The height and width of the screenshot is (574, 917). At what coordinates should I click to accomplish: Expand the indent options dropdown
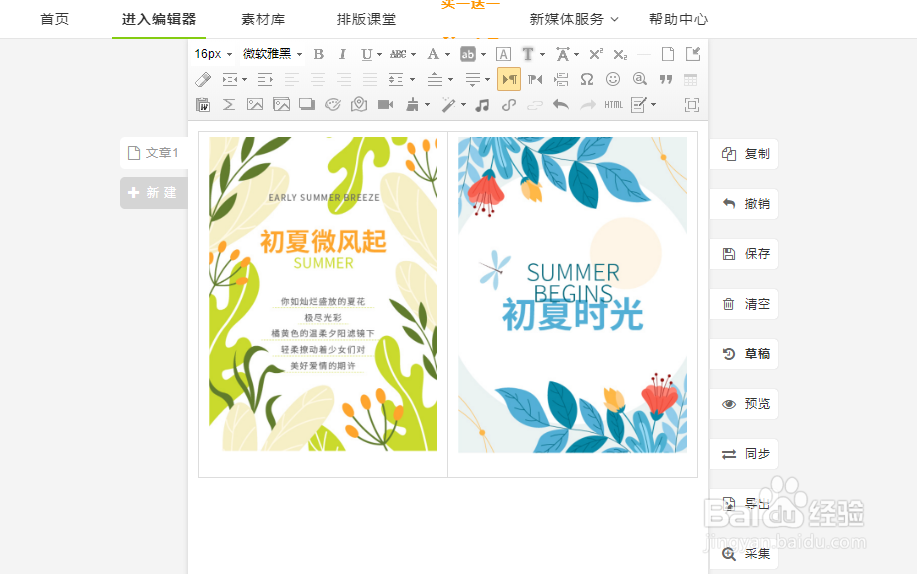tap(244, 80)
